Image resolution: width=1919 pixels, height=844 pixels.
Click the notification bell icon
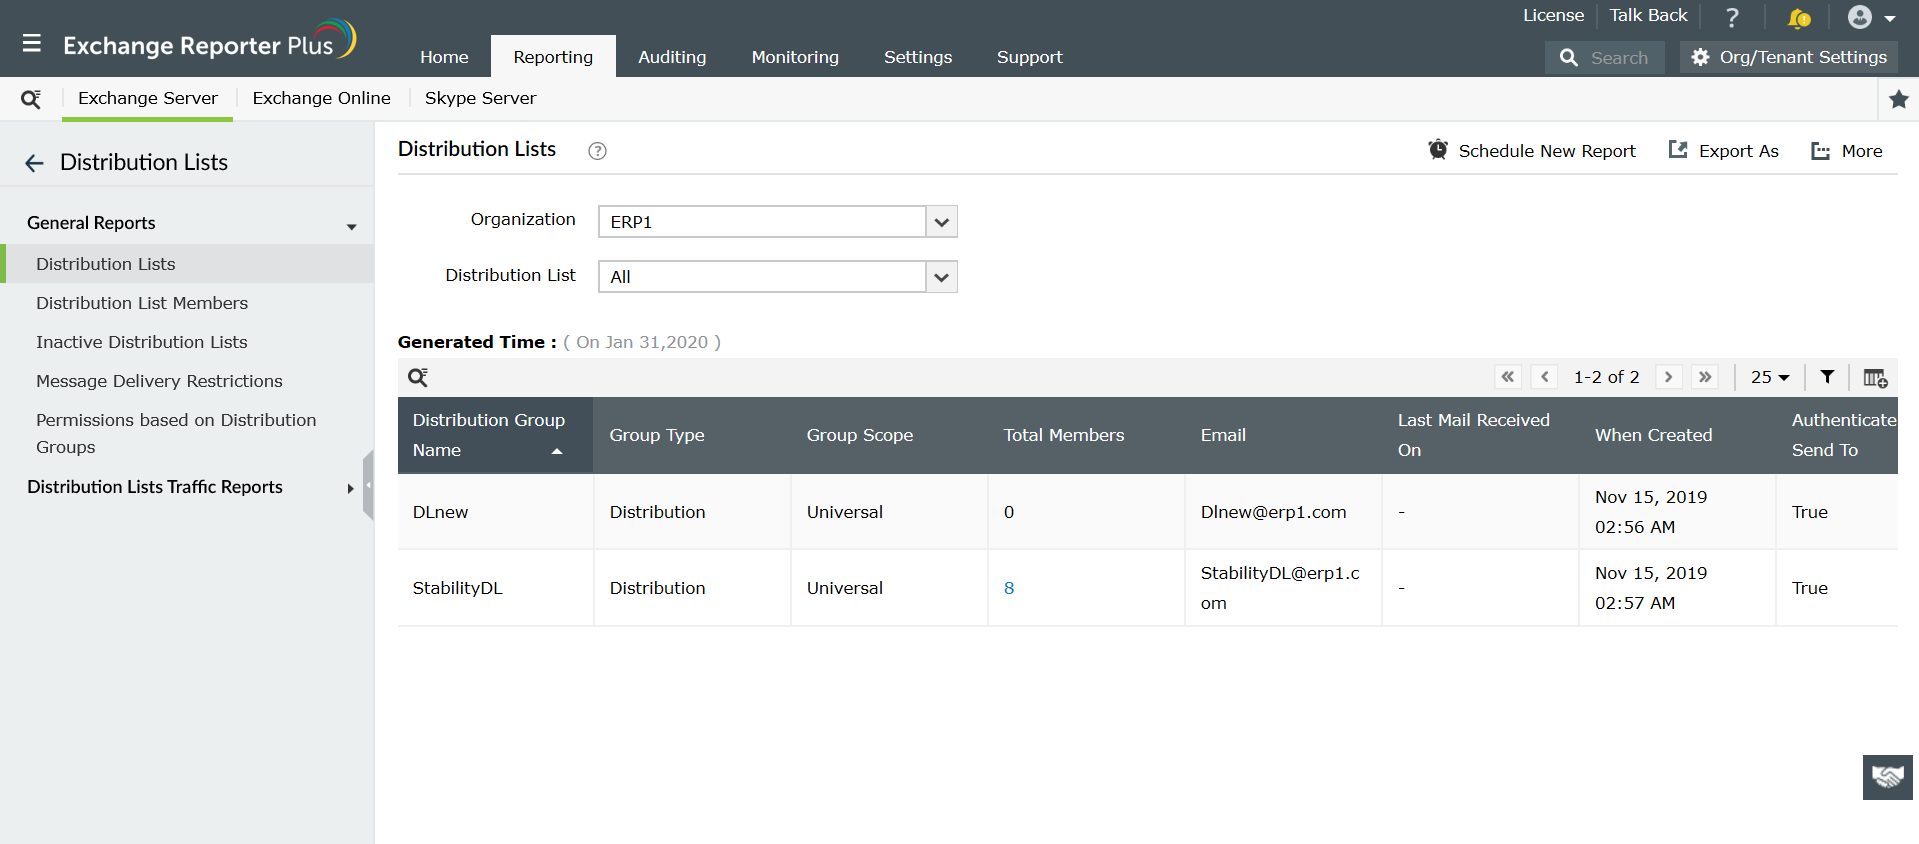click(1798, 18)
